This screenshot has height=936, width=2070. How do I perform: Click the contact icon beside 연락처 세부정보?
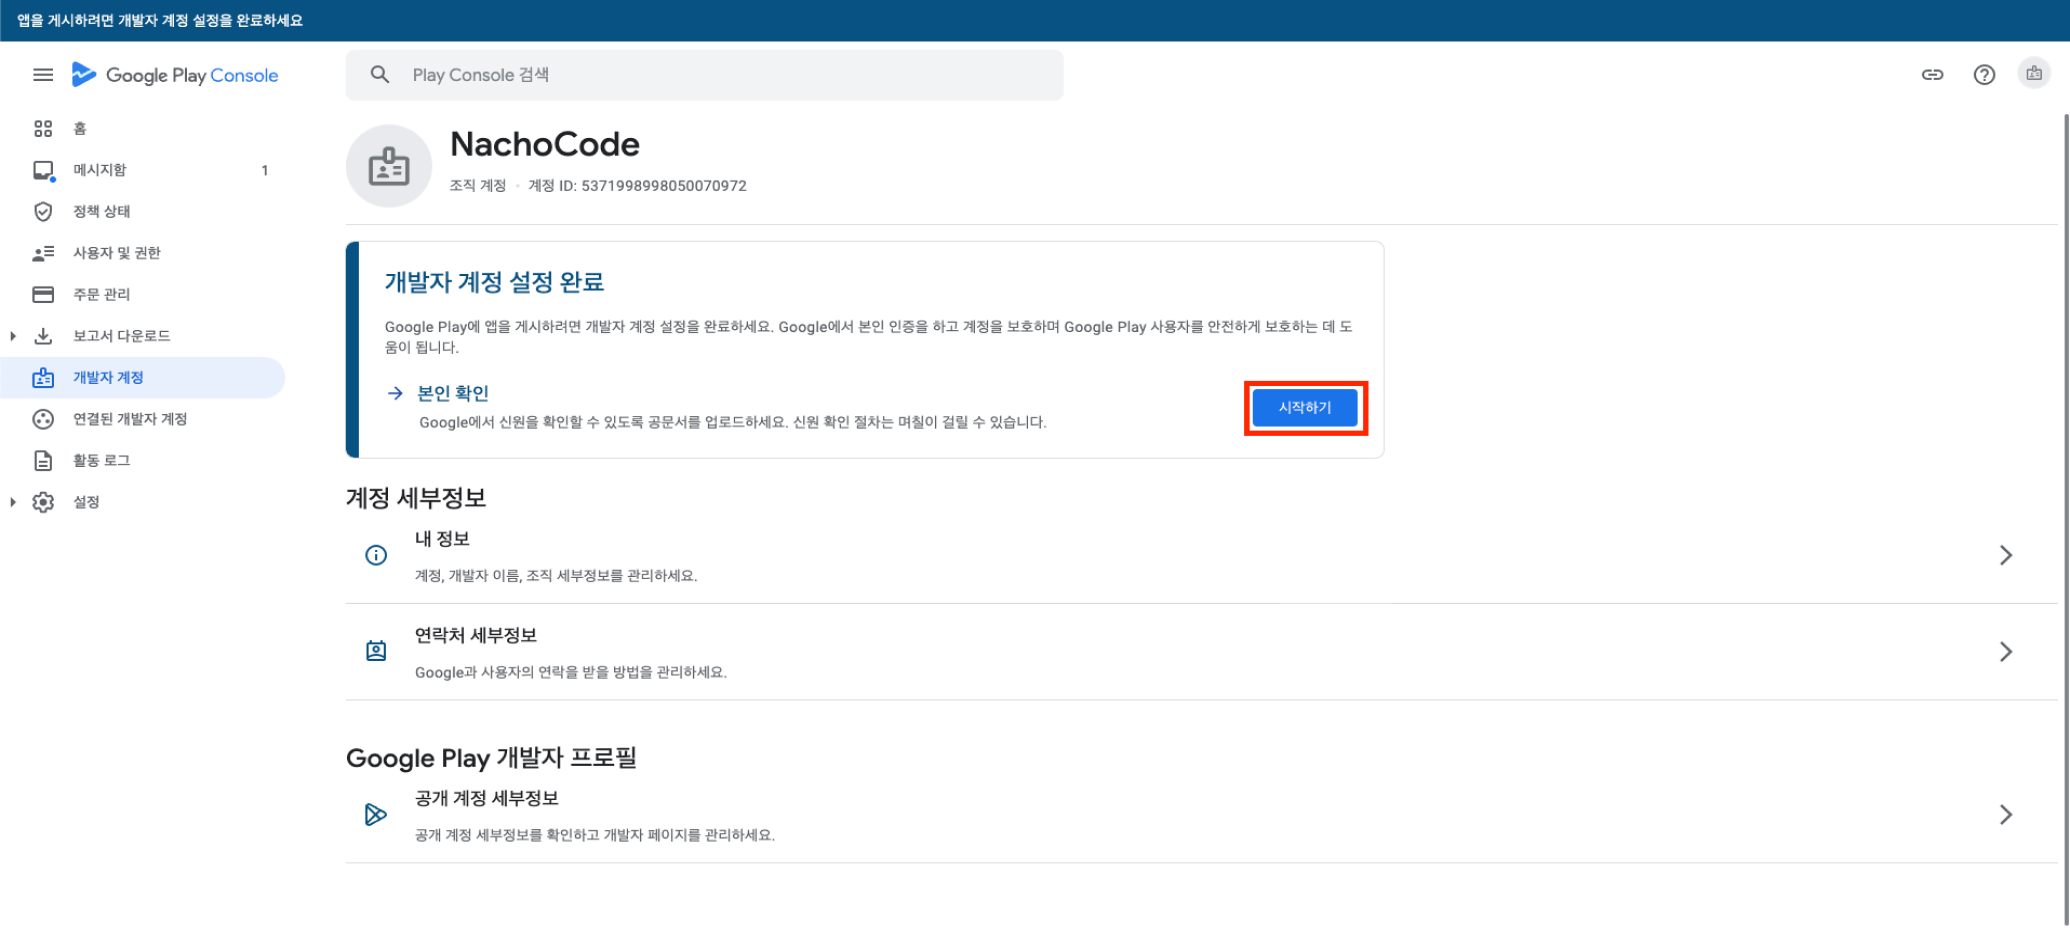pyautogui.click(x=376, y=652)
